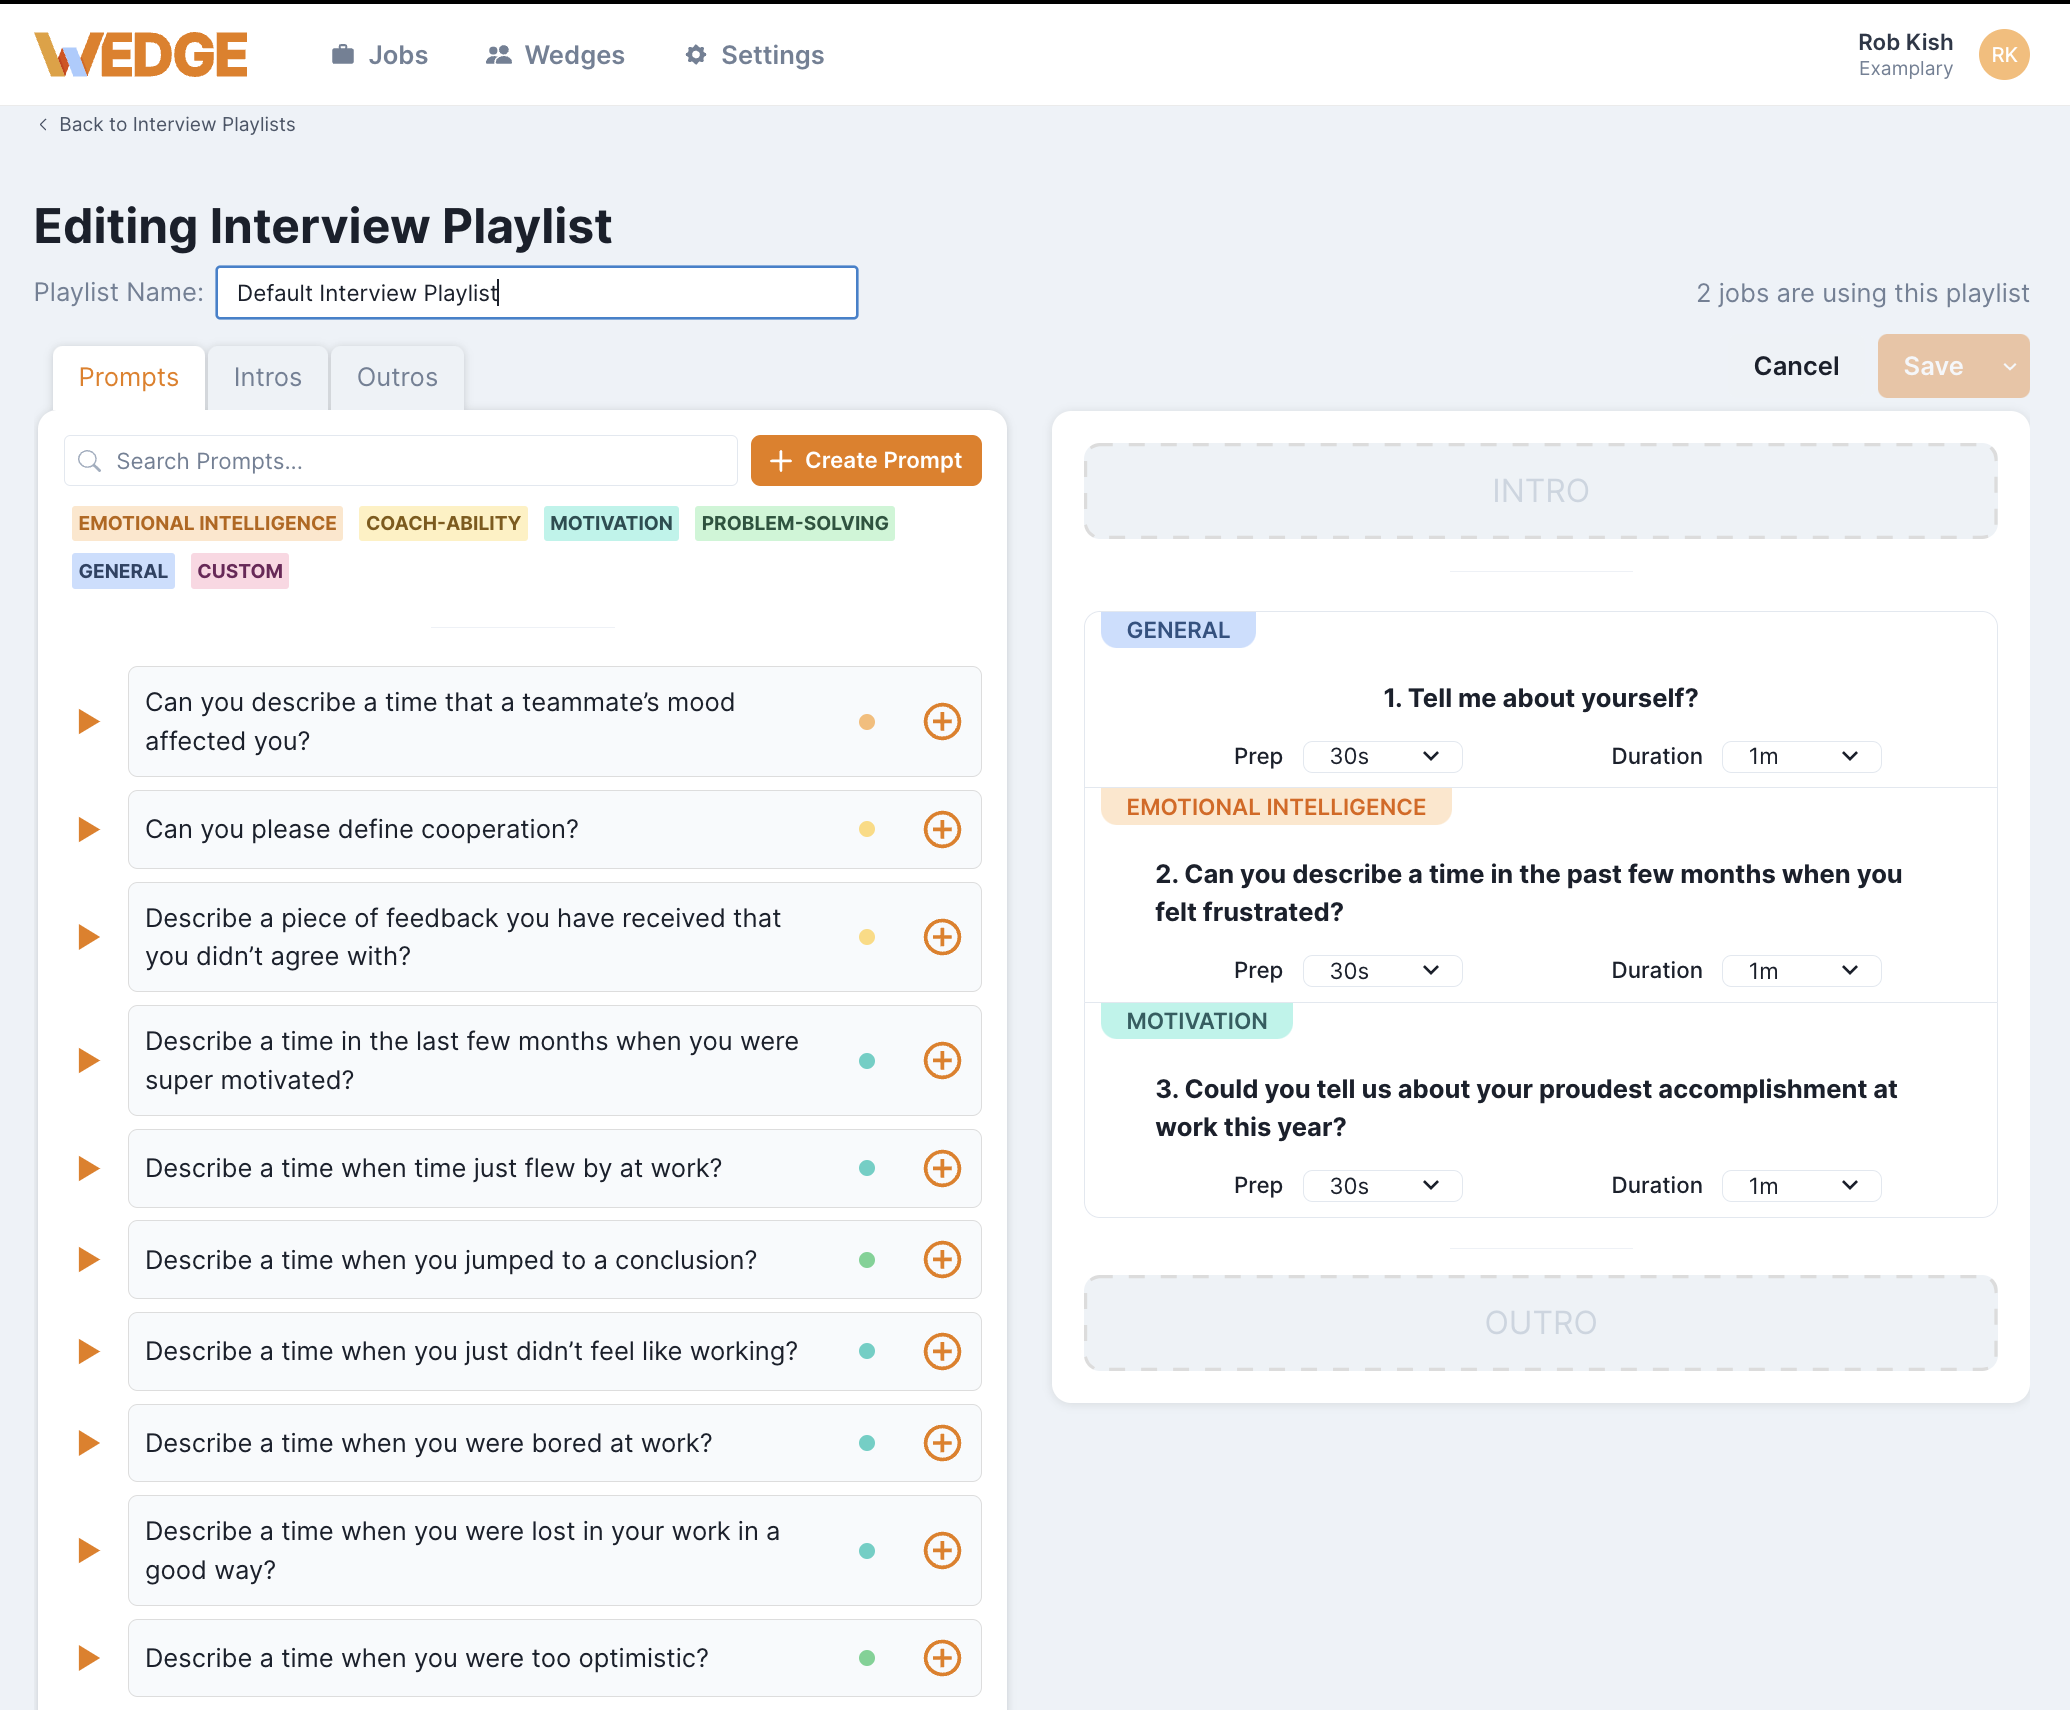Add 'didn't feel like working' prompt
Viewport: 2070px width, 1710px height.
point(942,1351)
